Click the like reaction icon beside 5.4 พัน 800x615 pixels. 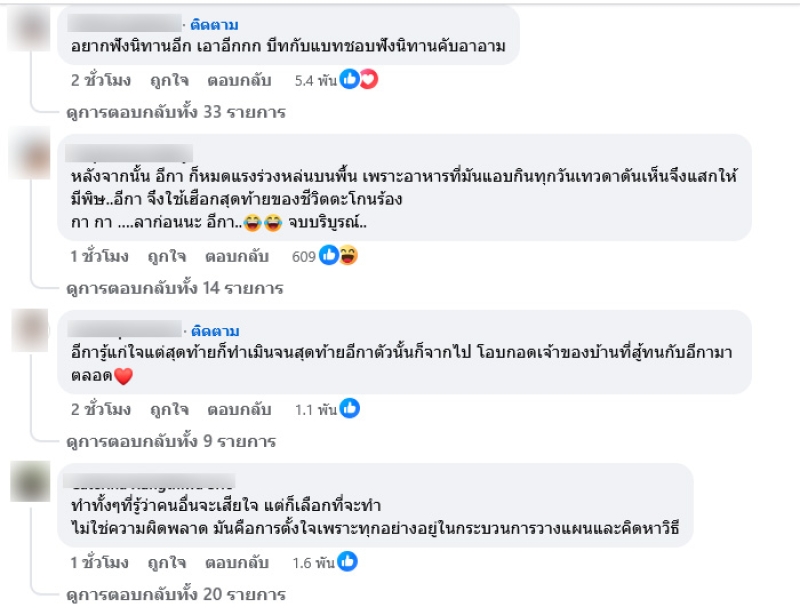pos(349,79)
